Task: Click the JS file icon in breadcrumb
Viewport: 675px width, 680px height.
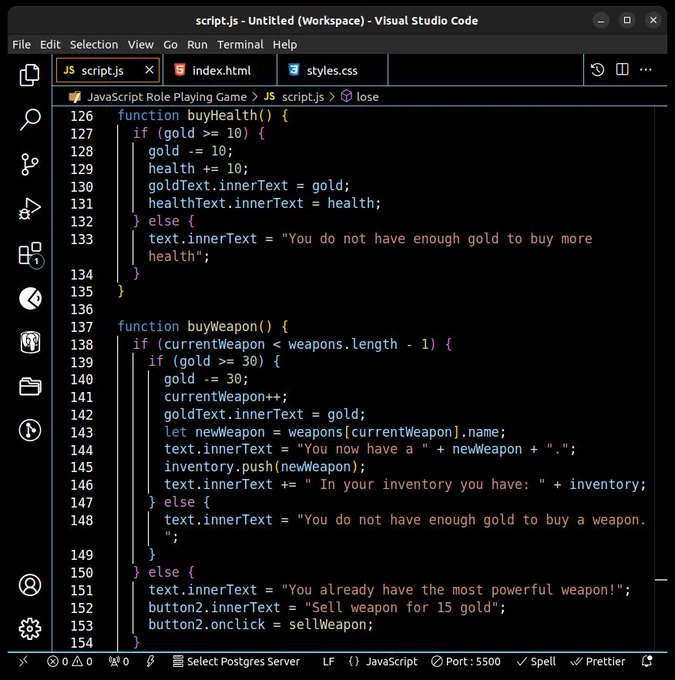Action: coord(269,96)
